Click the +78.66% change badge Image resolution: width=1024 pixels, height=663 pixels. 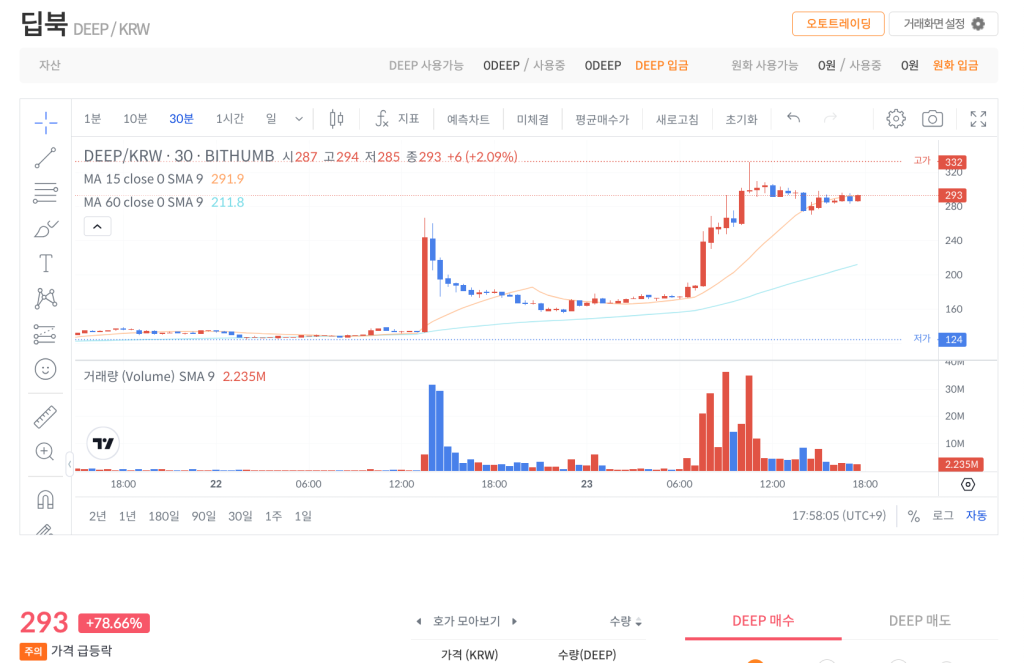pos(114,623)
